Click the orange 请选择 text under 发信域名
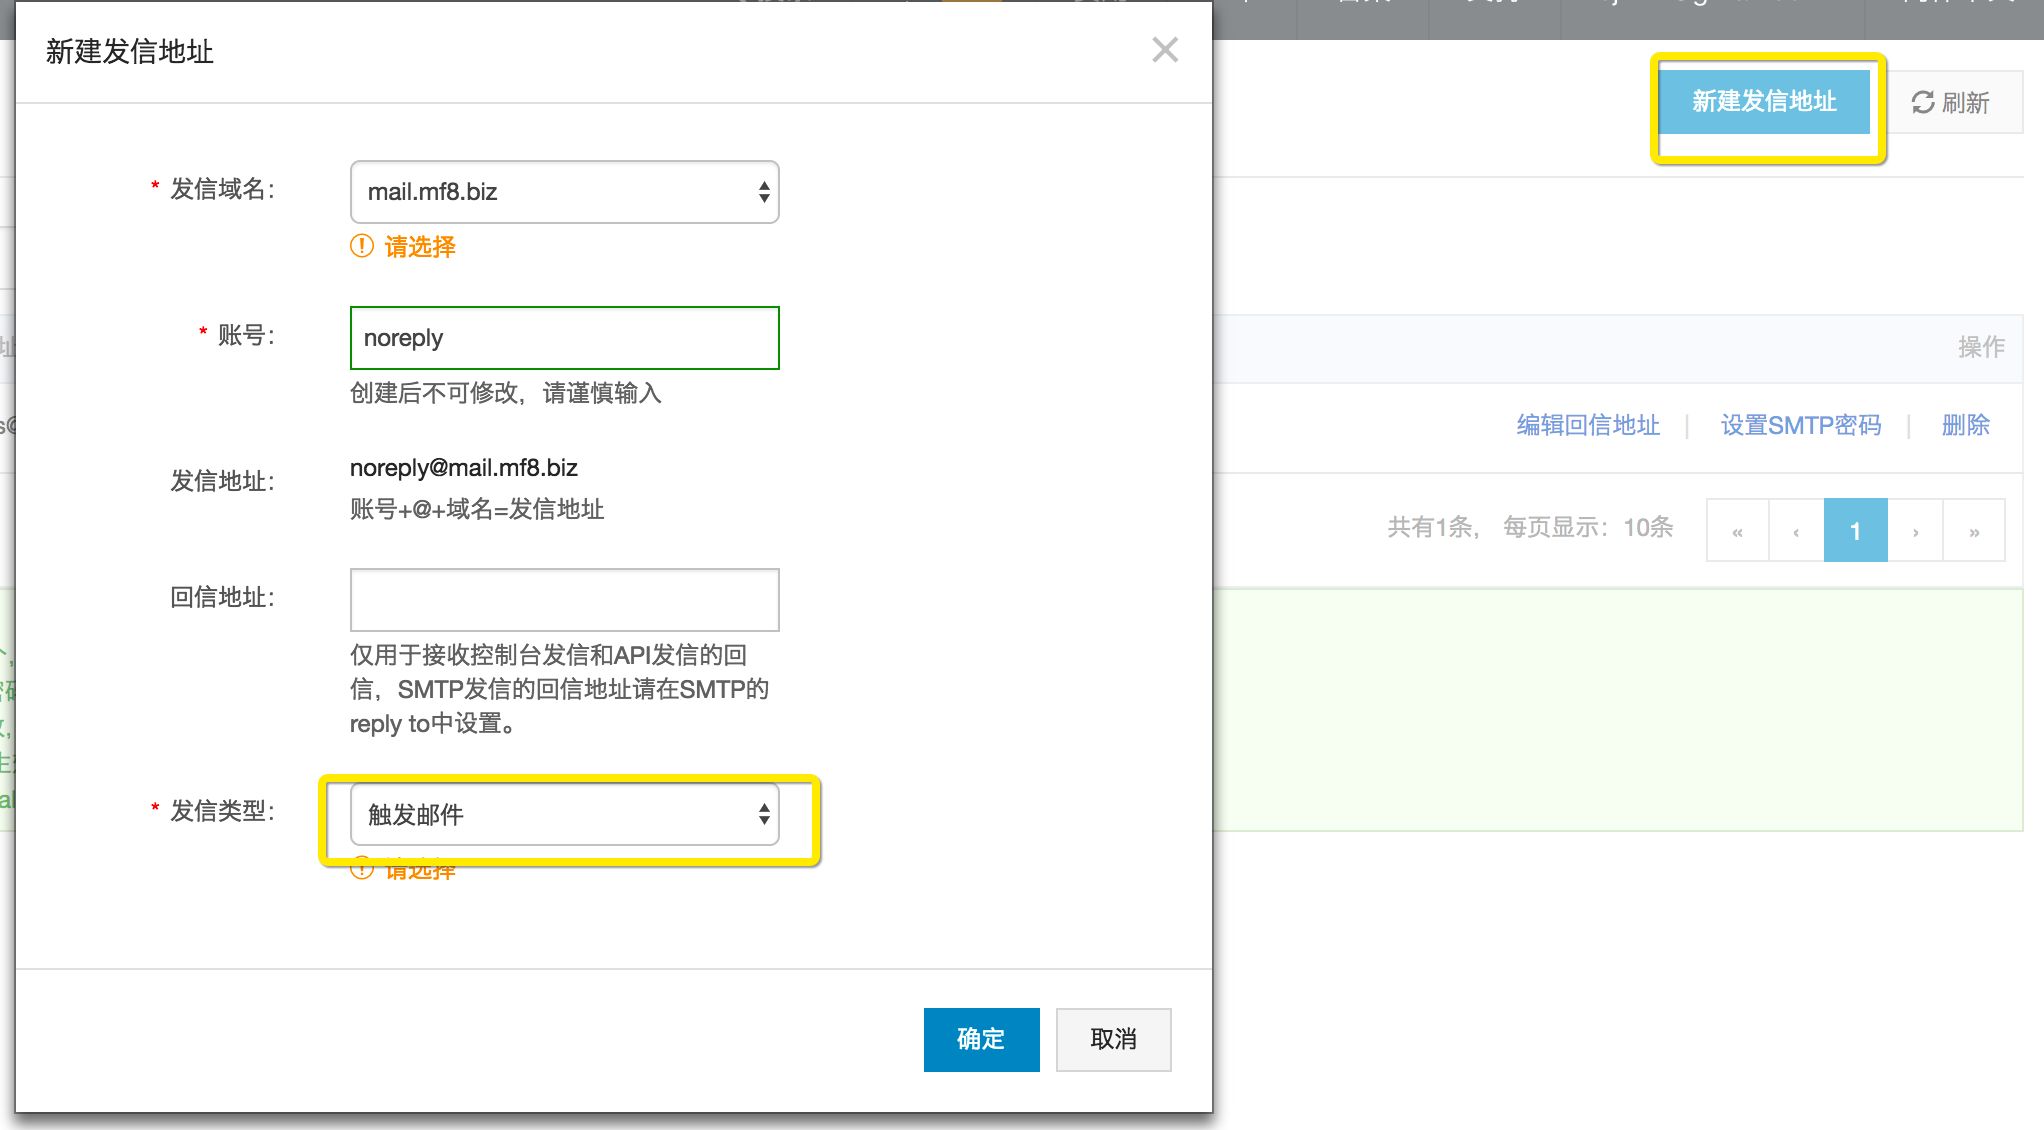 420,246
